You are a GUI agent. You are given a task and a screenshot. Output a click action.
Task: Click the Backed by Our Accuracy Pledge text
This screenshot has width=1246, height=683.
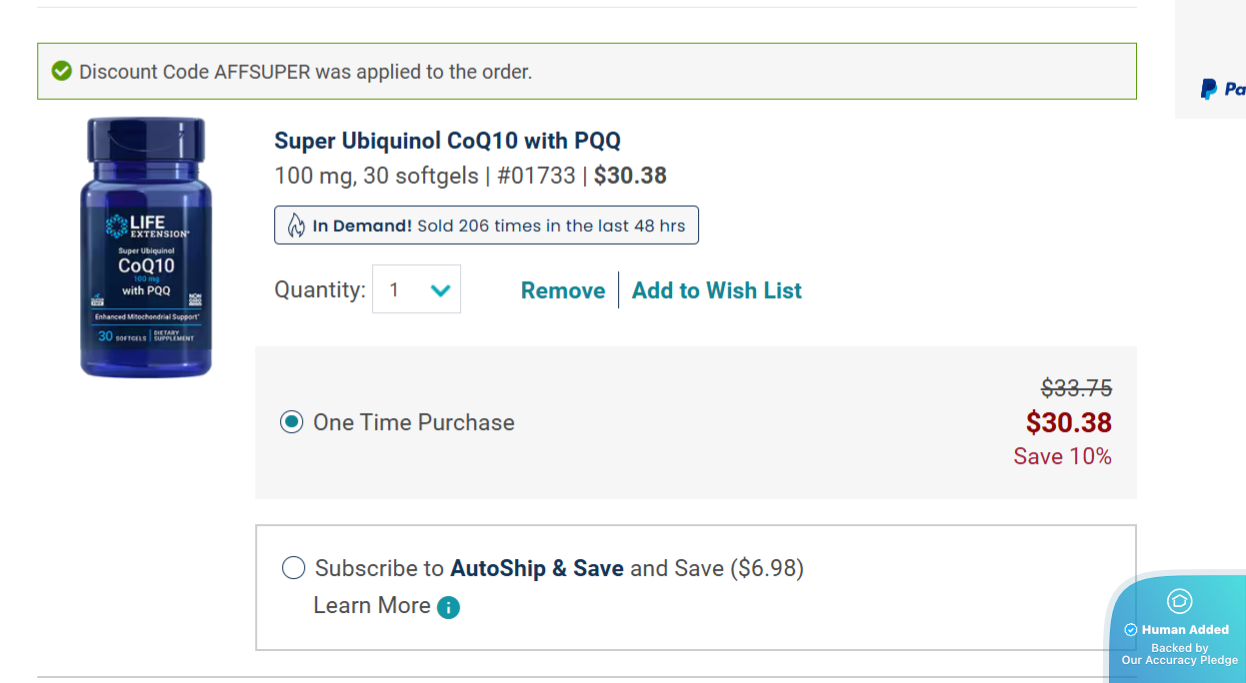[x=1180, y=654]
